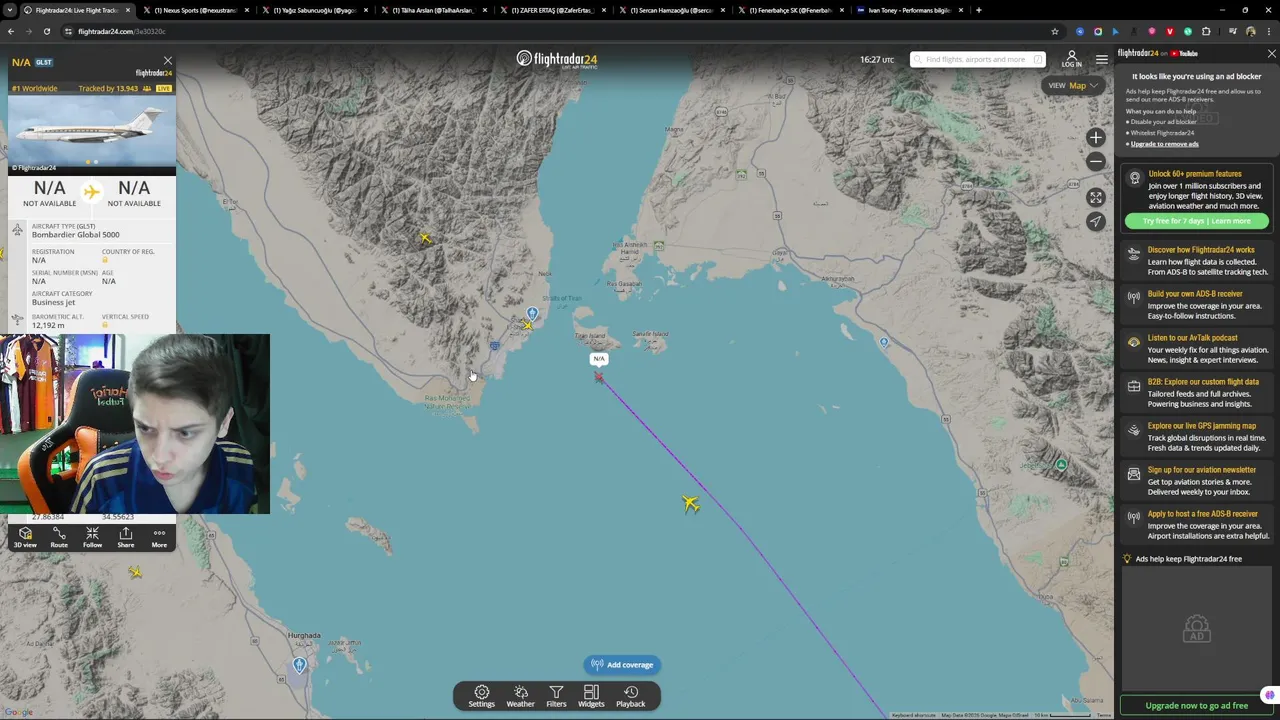Screen dimensions: 1280x720
Task: Open the hamburger main menu
Action: tap(1101, 60)
